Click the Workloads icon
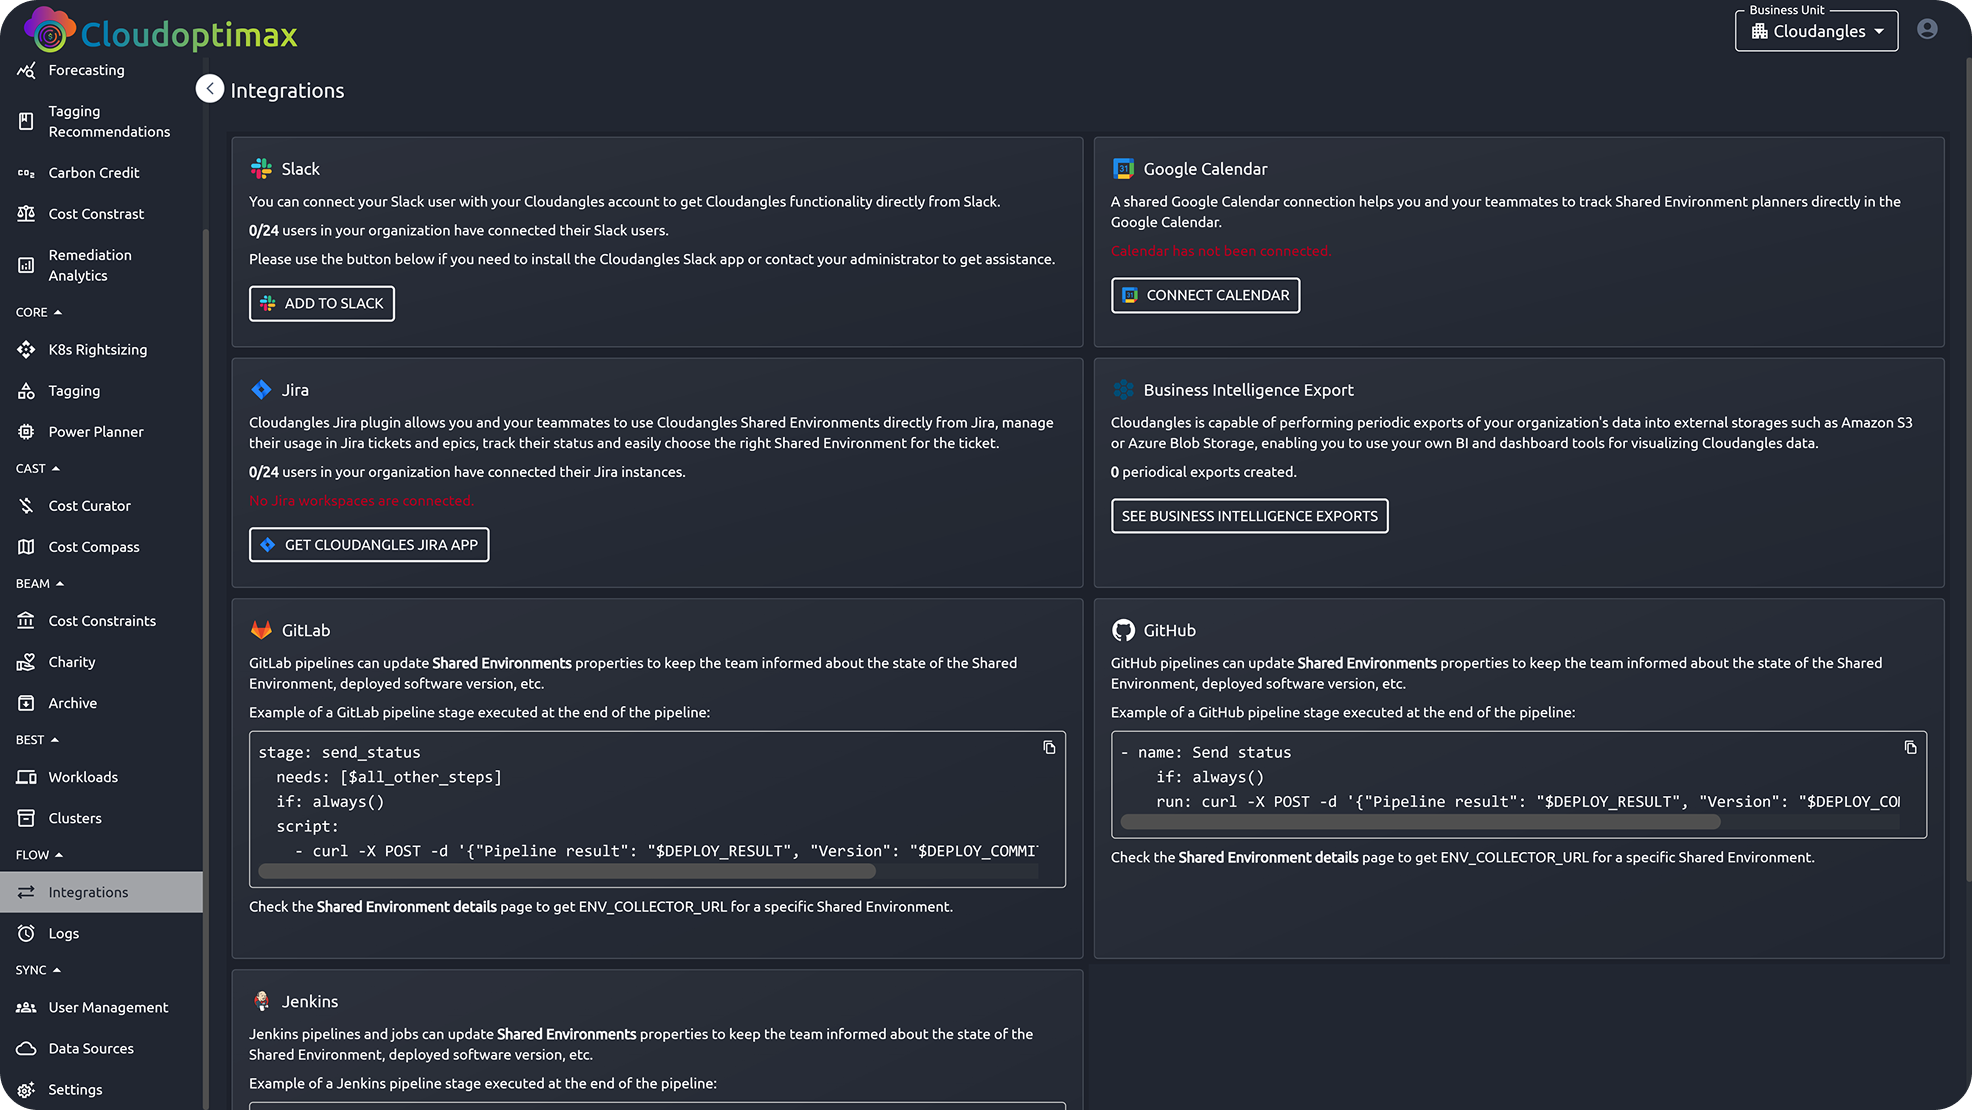 pyautogui.click(x=26, y=777)
